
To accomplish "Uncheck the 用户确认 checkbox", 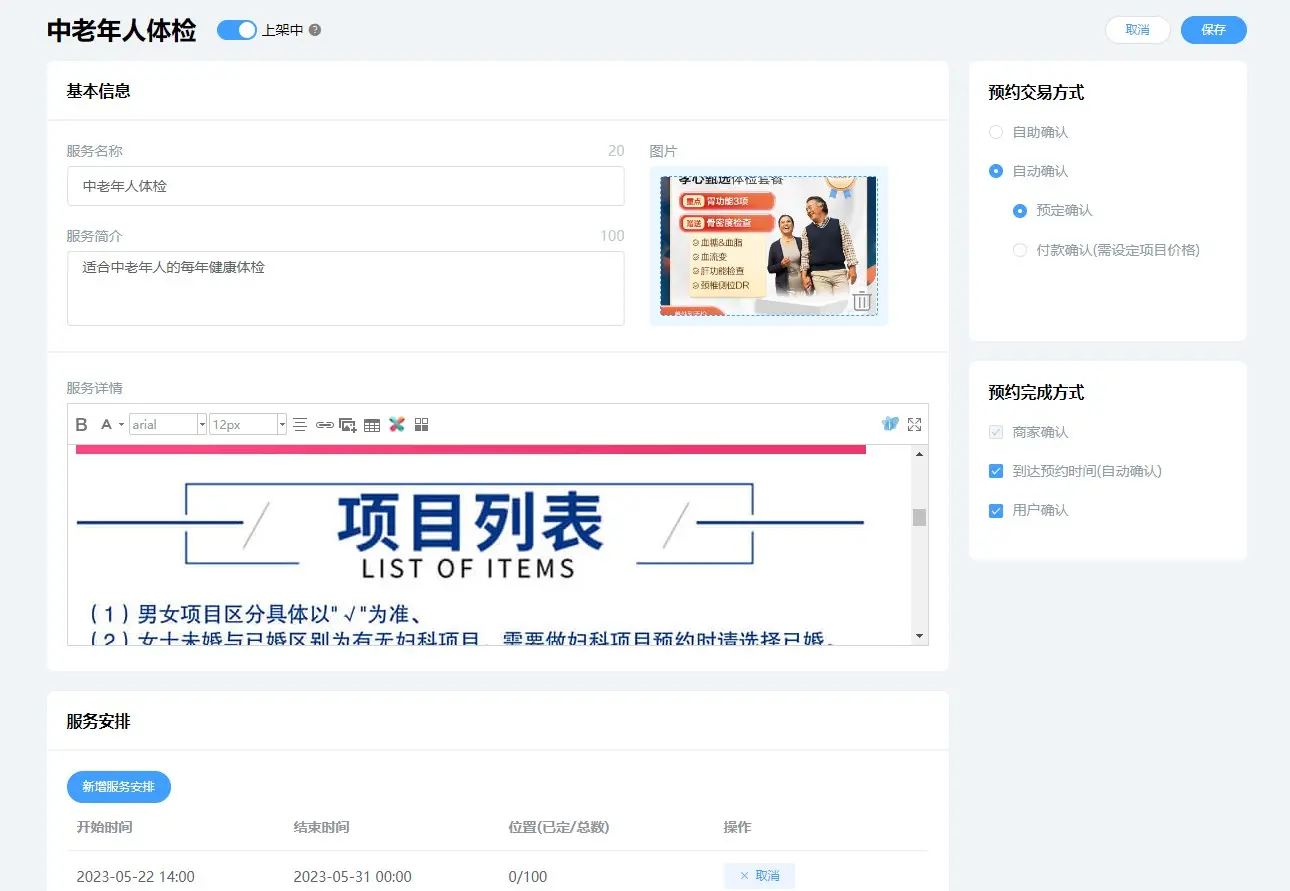I will [x=995, y=510].
